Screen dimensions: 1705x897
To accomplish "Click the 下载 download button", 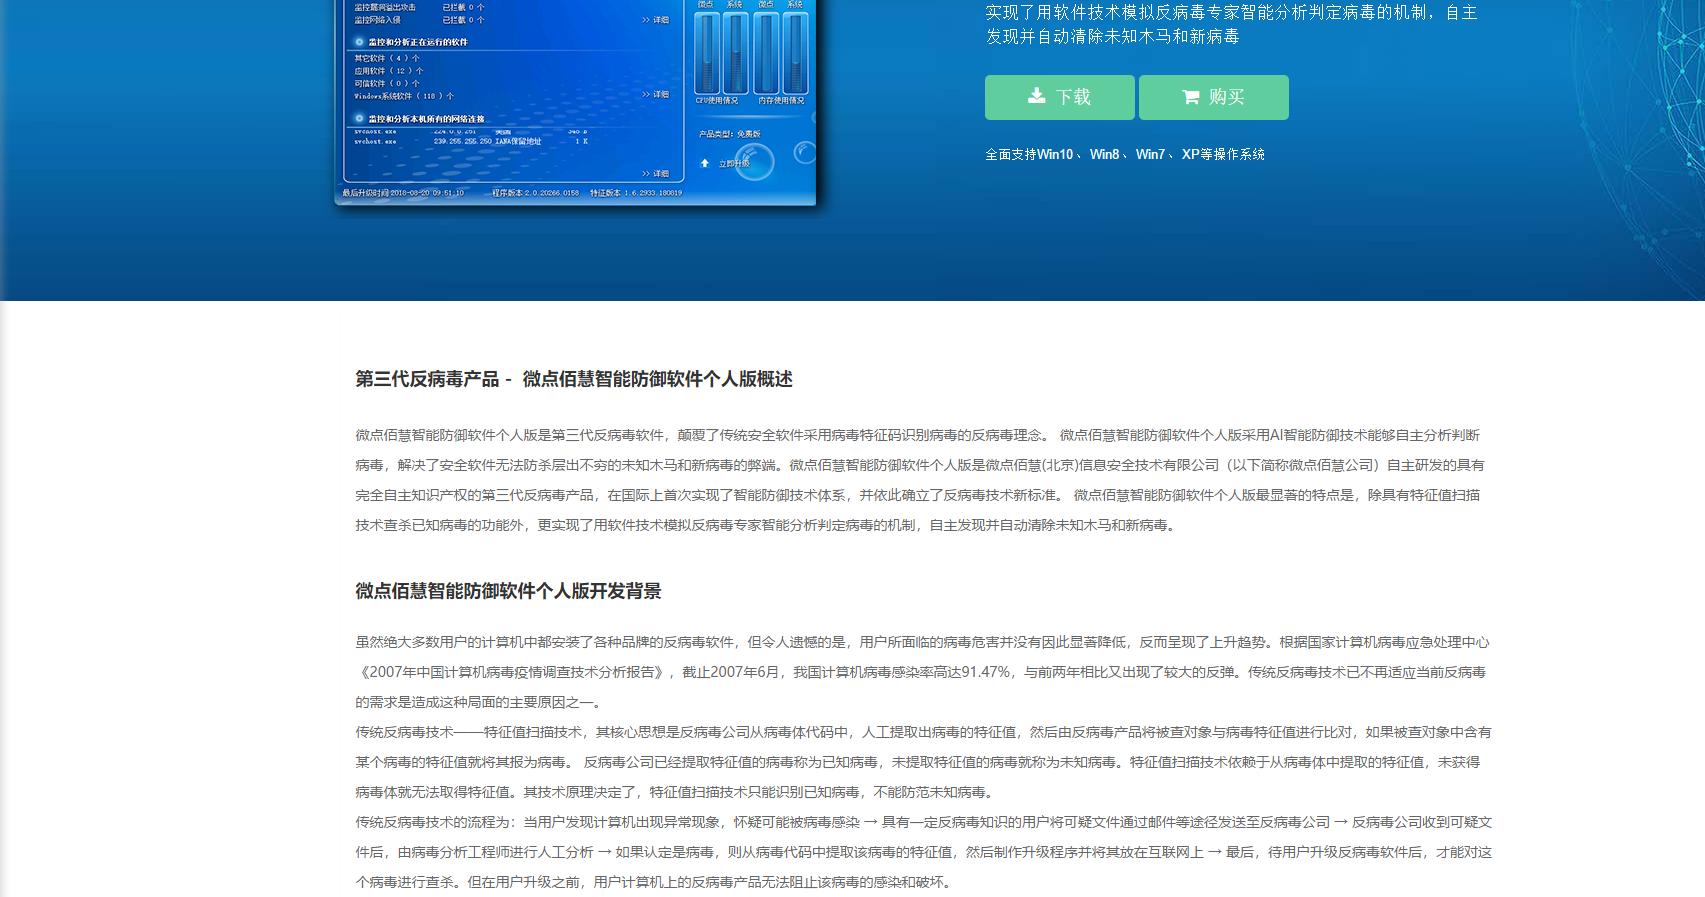I will pos(1059,97).
